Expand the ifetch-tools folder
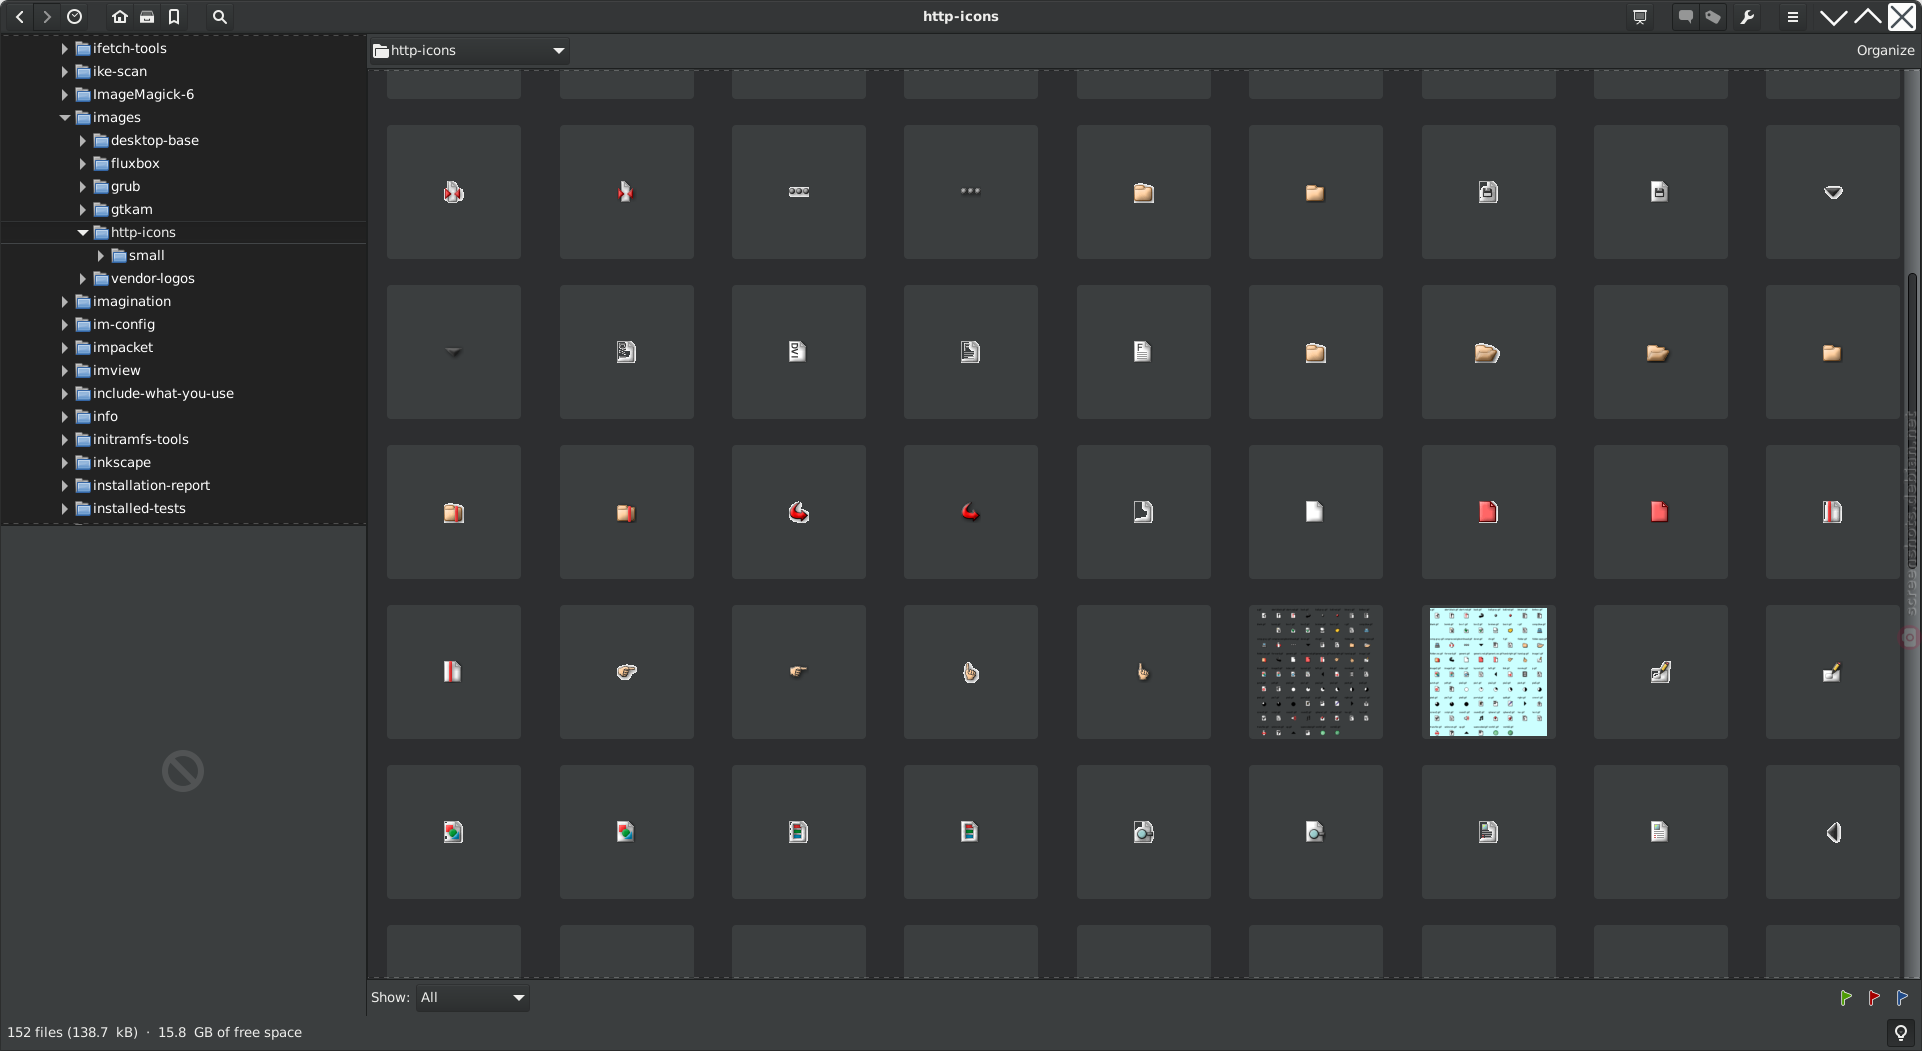The image size is (1922, 1051). pyautogui.click(x=65, y=48)
